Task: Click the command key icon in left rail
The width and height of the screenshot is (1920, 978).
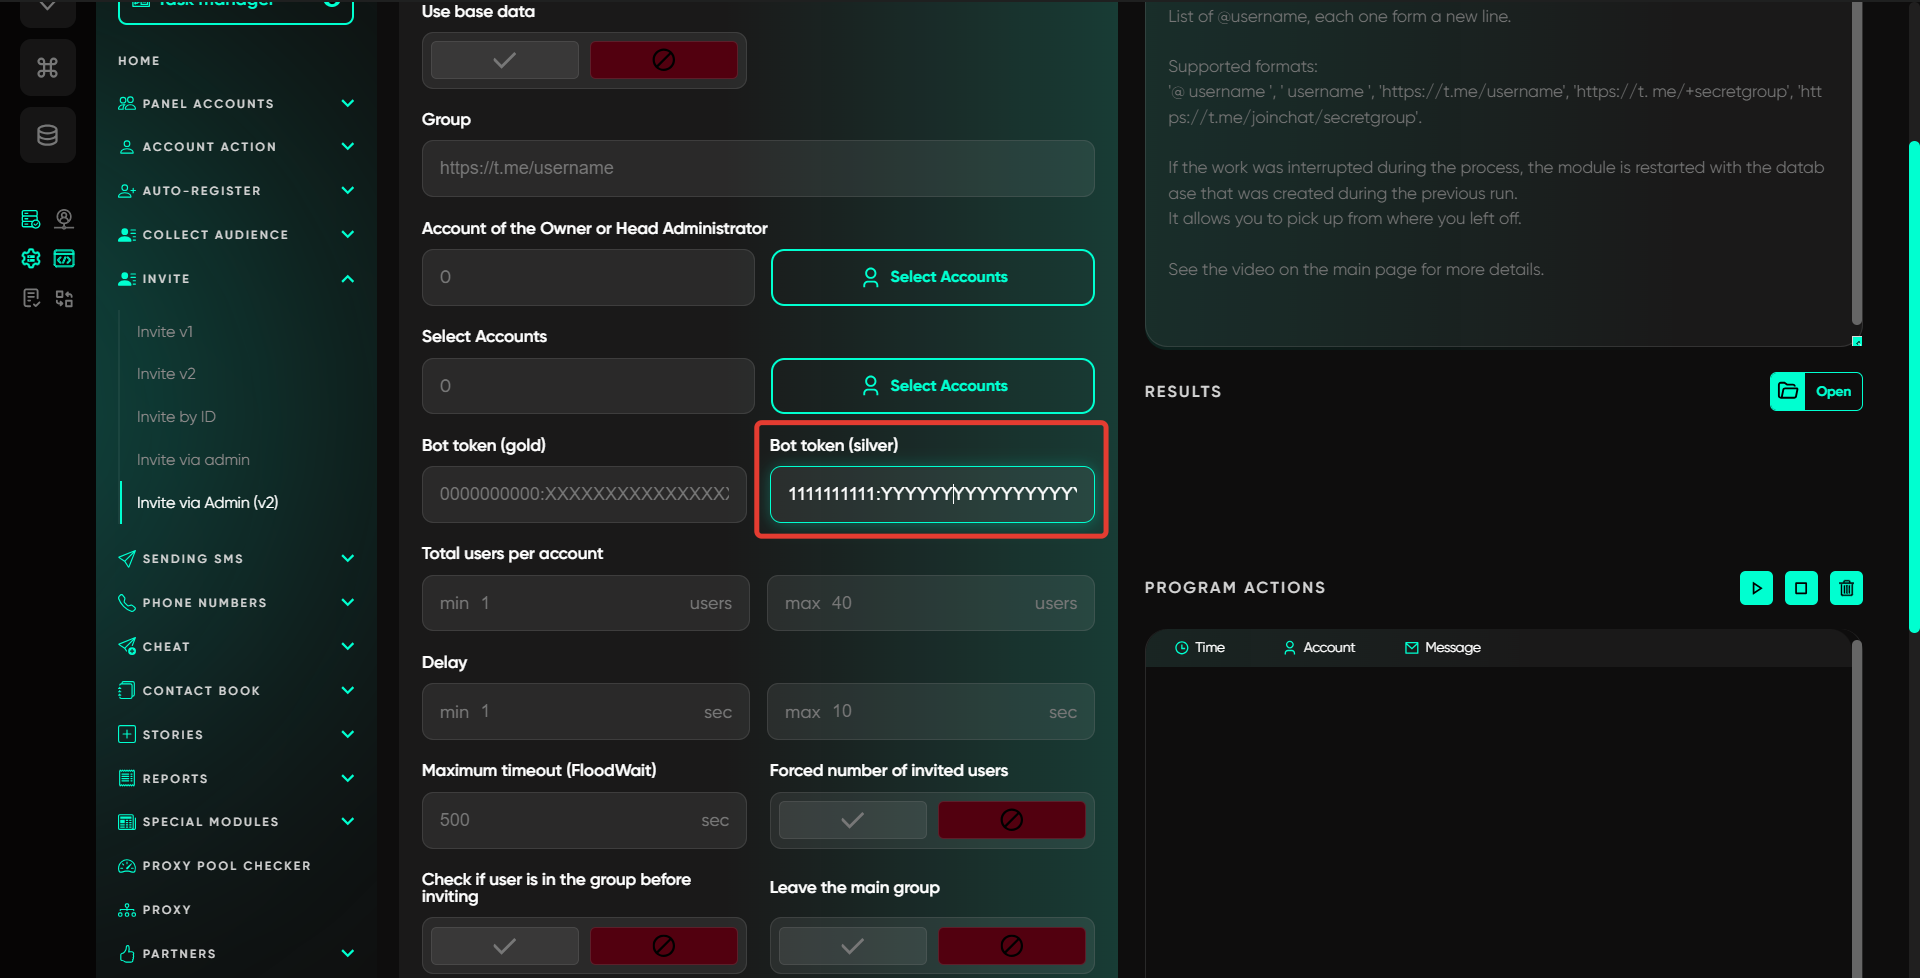Action: pyautogui.click(x=47, y=67)
